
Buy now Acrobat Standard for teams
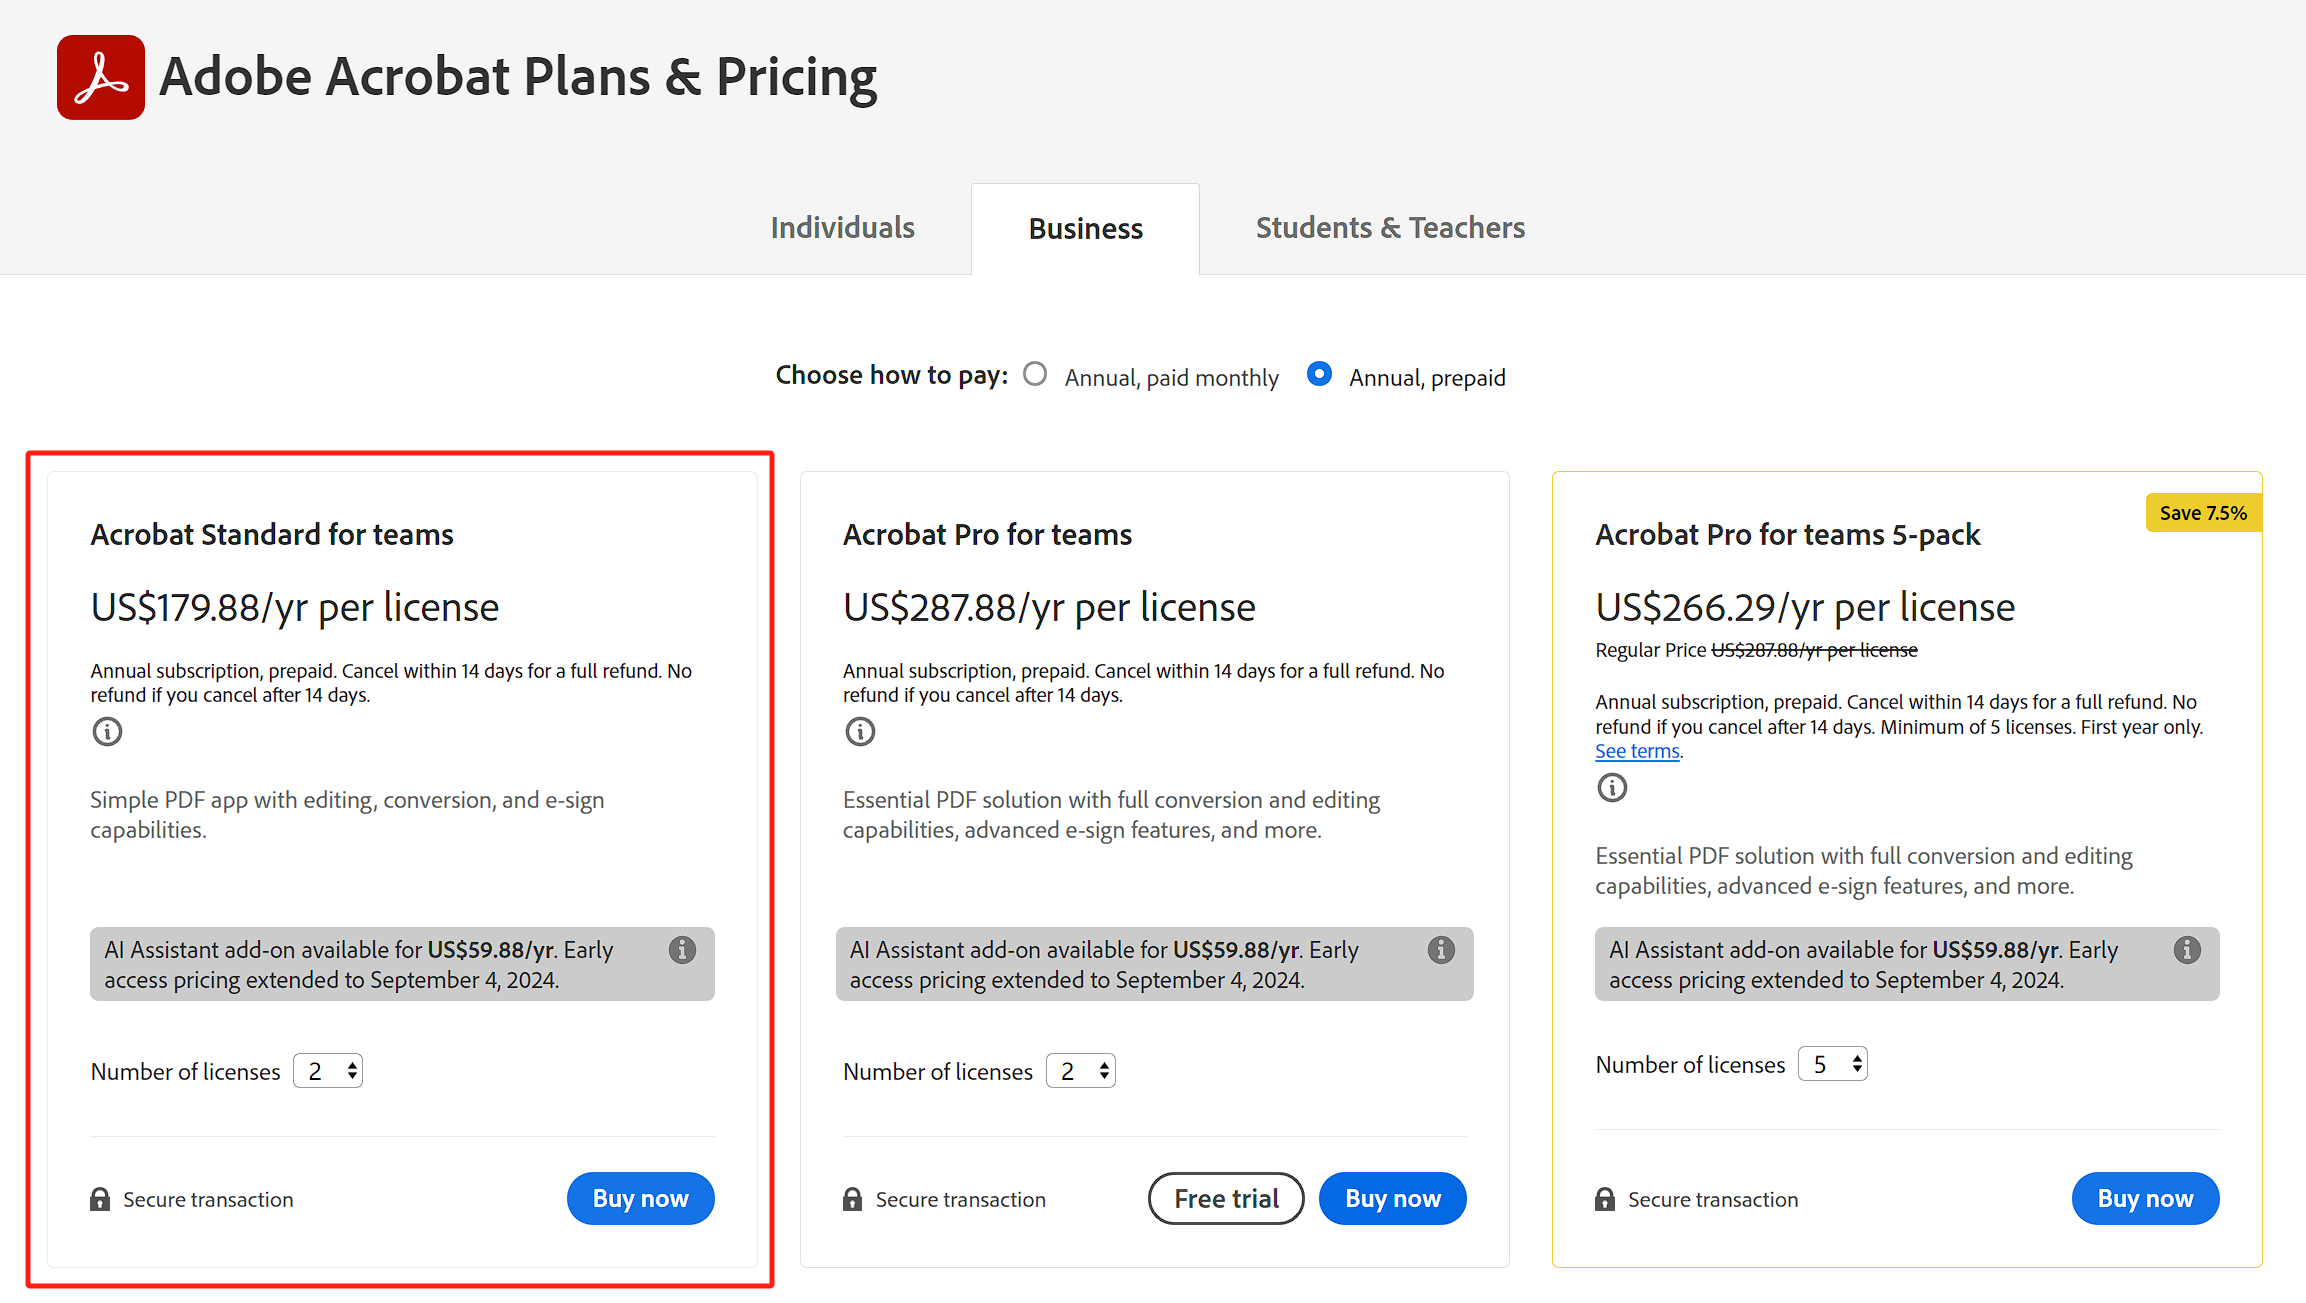point(640,1198)
